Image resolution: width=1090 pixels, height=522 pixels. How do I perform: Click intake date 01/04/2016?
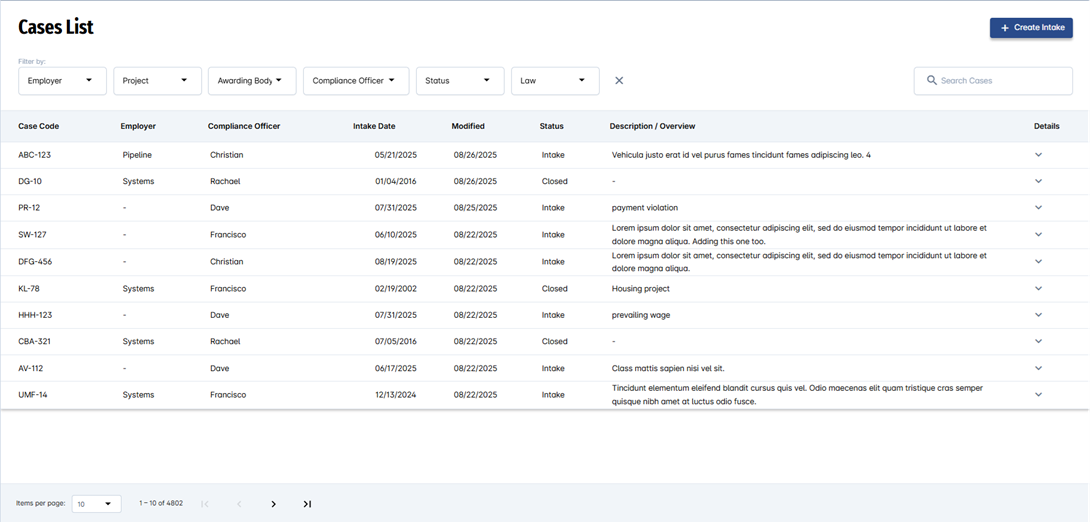(x=396, y=181)
